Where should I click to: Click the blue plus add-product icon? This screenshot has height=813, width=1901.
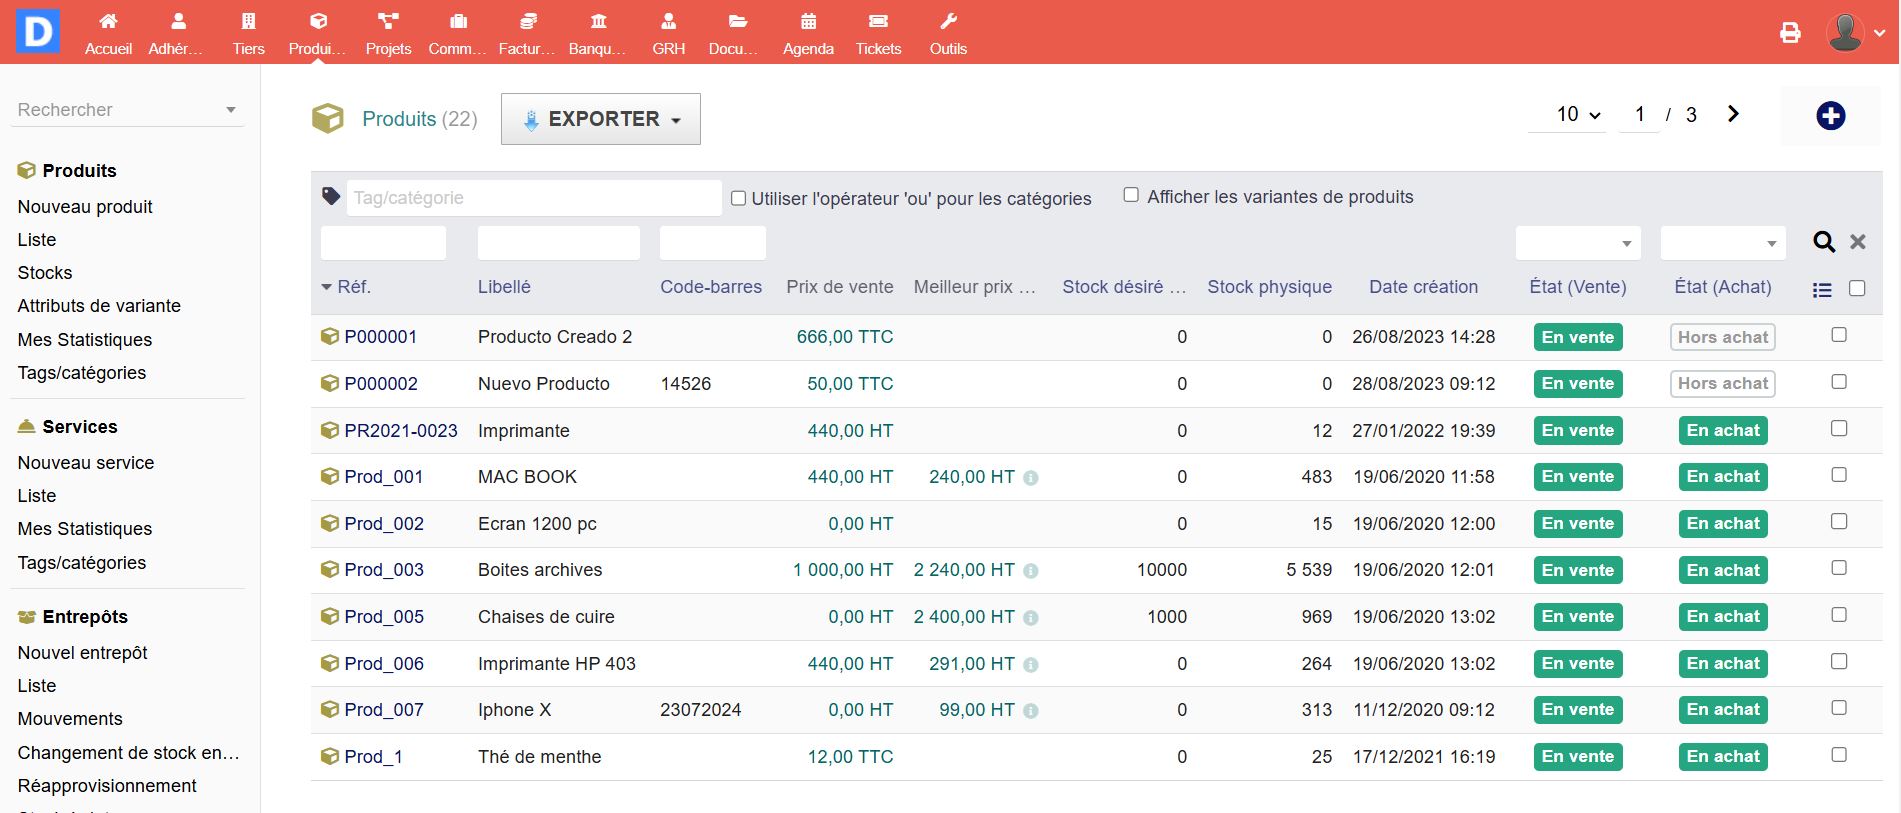point(1830,116)
